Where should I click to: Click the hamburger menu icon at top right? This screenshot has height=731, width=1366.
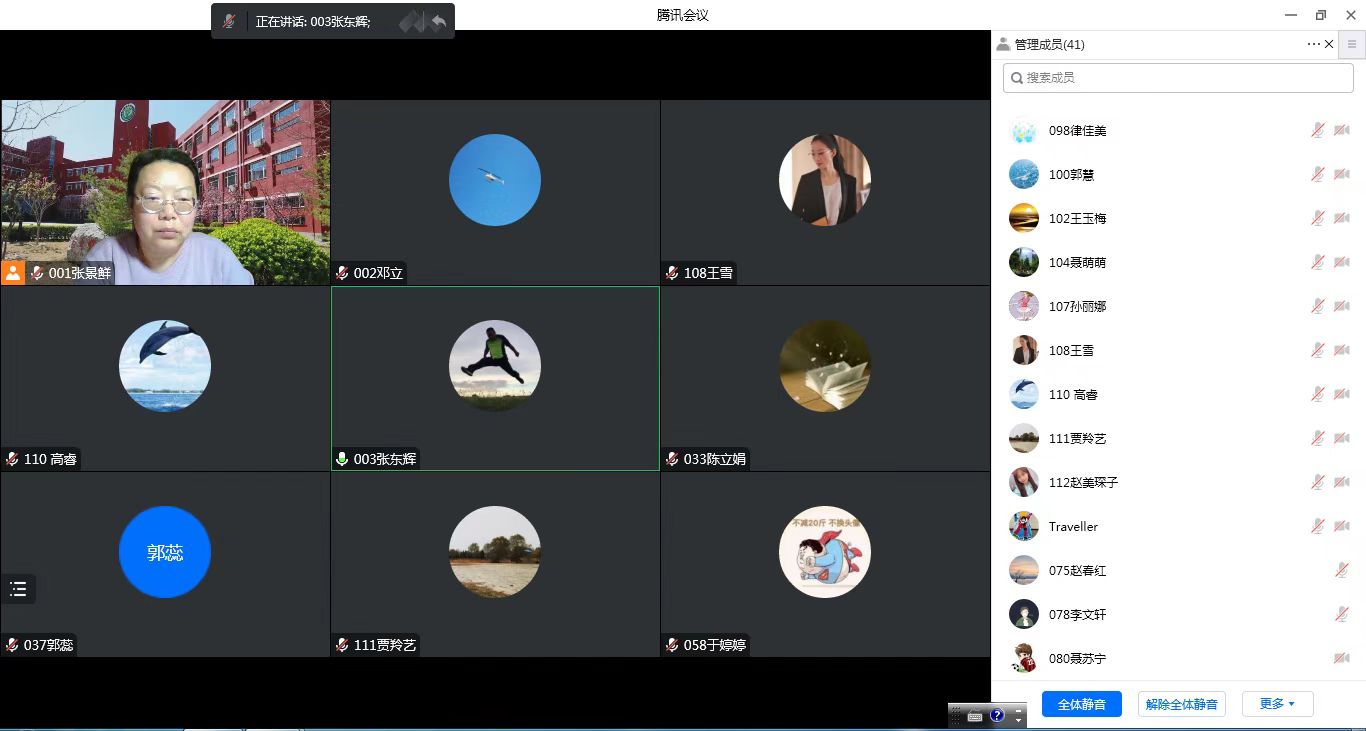point(1352,44)
